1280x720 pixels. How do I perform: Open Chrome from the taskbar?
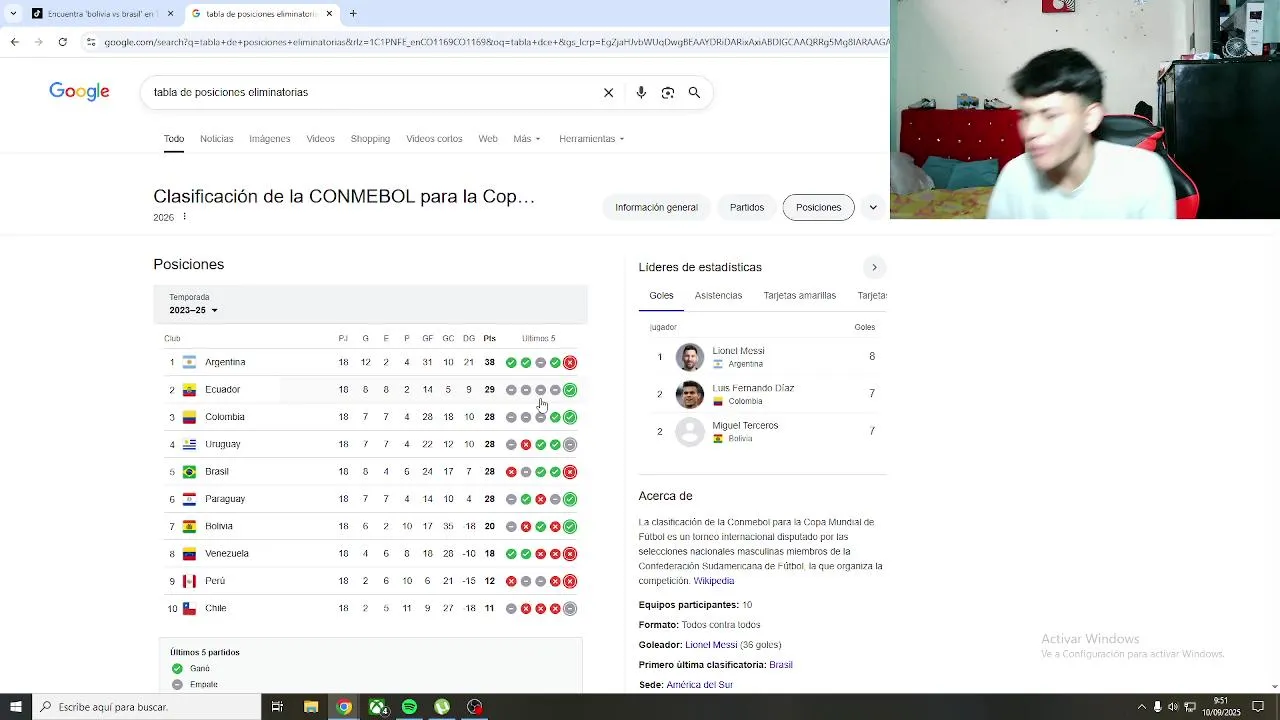(x=344, y=707)
